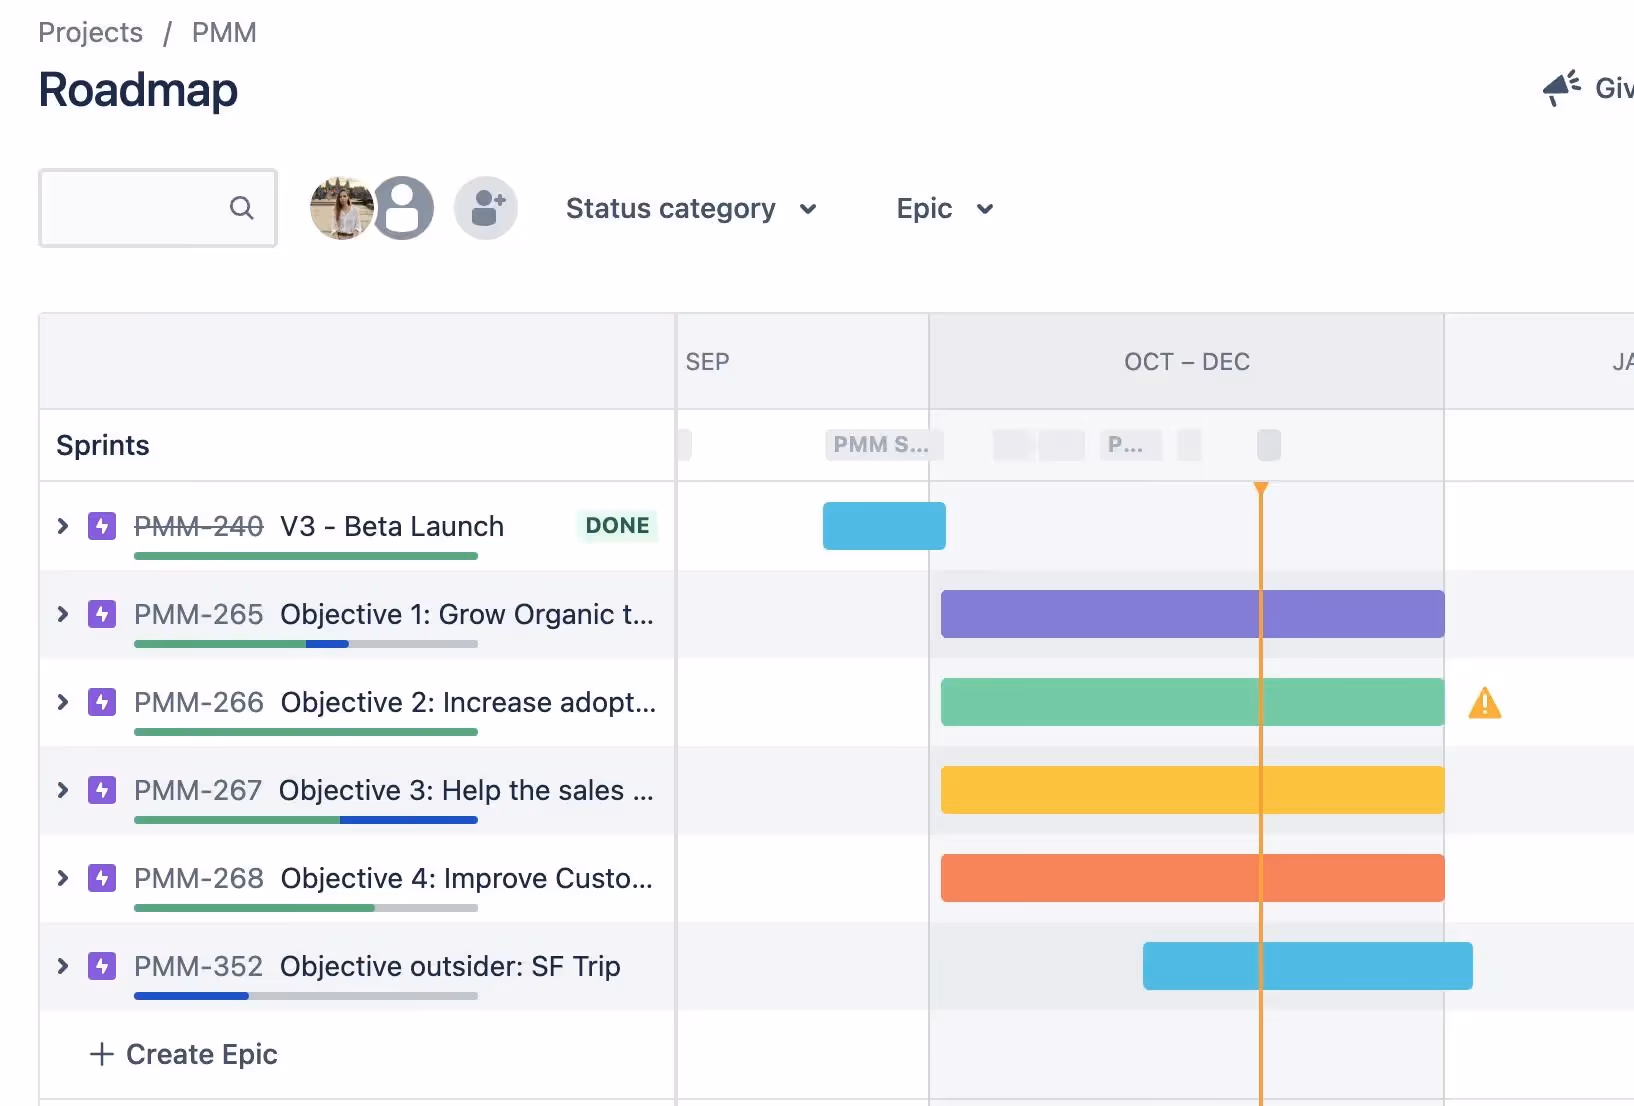Screen dimensions: 1634x1106
Task: Expand the V3 - Beta Launch epic
Action: (63, 525)
